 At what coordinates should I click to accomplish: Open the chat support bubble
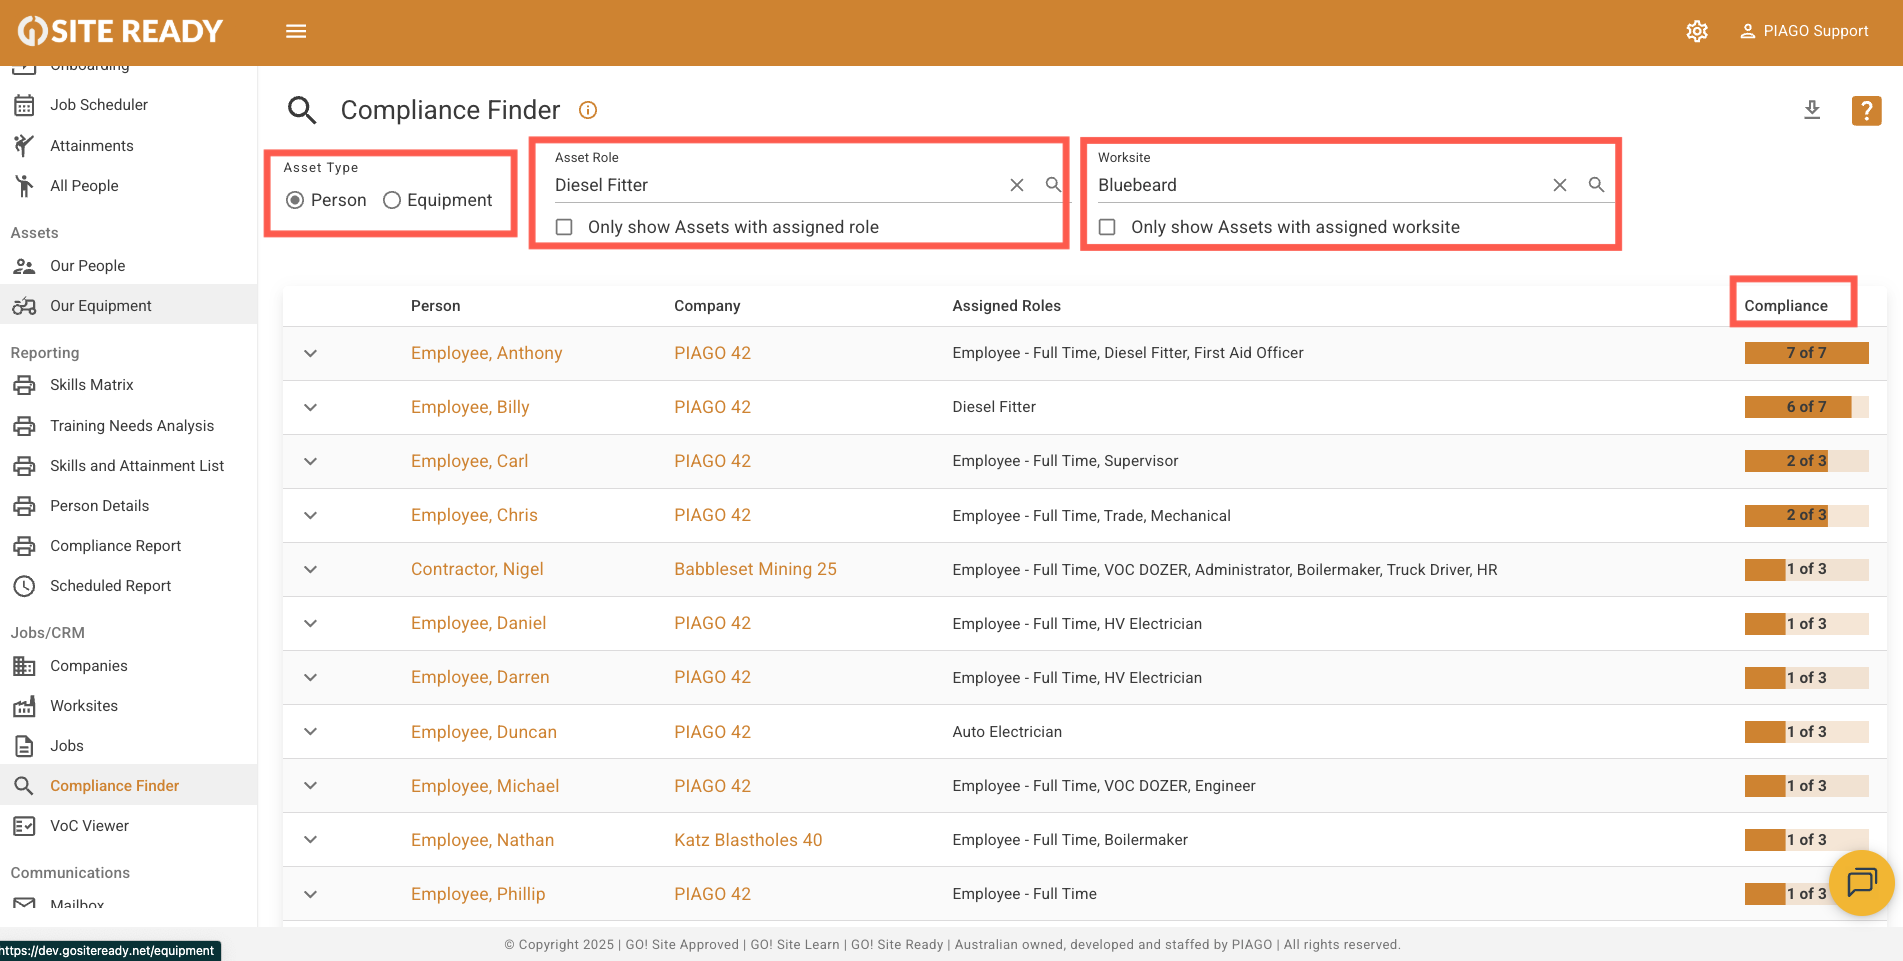(1861, 882)
